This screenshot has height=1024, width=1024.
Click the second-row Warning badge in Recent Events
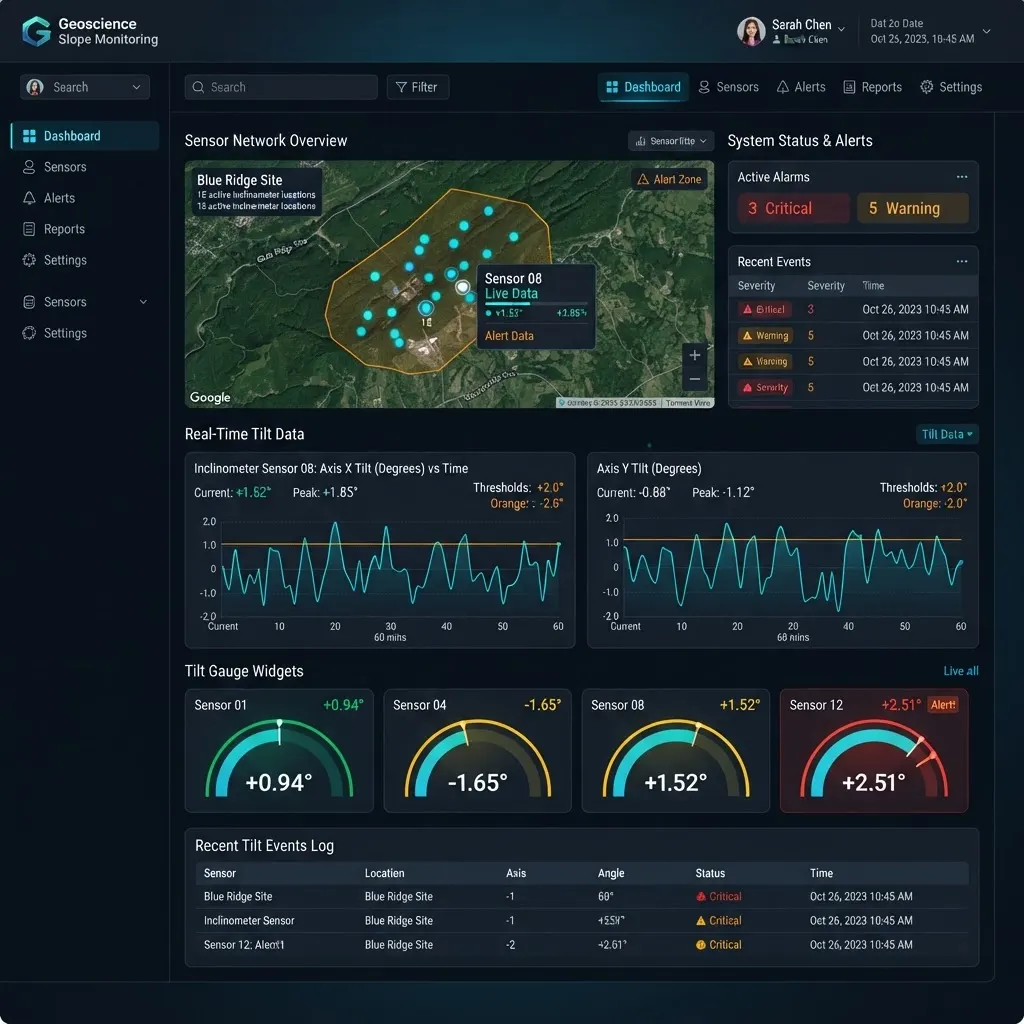click(765, 336)
